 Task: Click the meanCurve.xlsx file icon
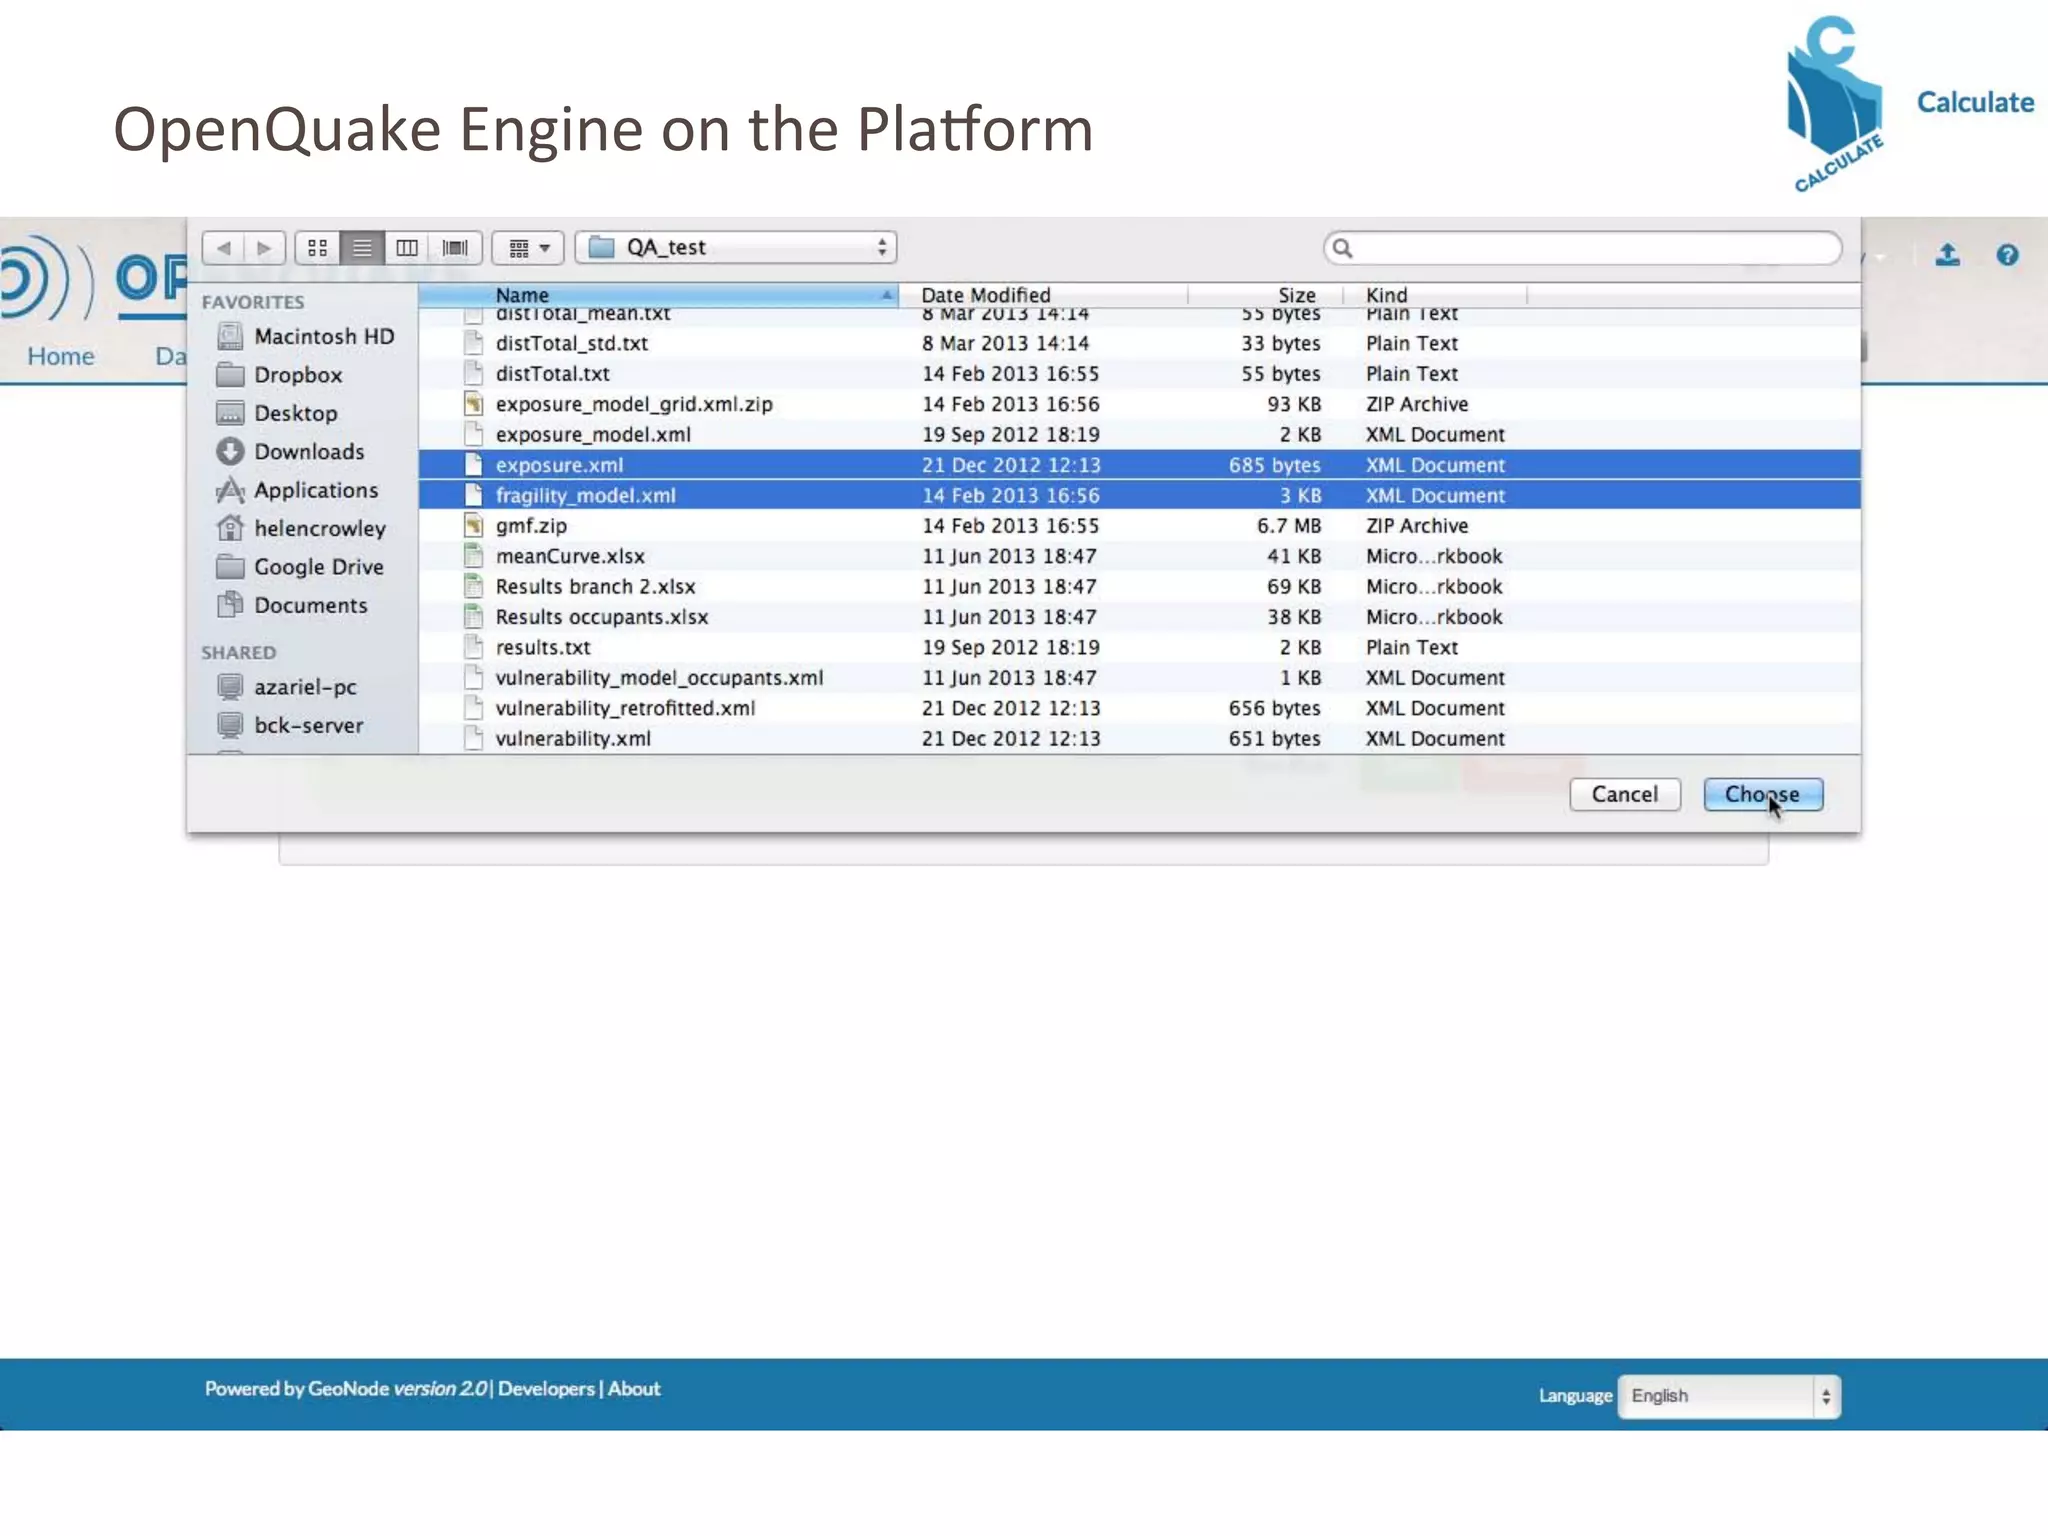click(474, 556)
